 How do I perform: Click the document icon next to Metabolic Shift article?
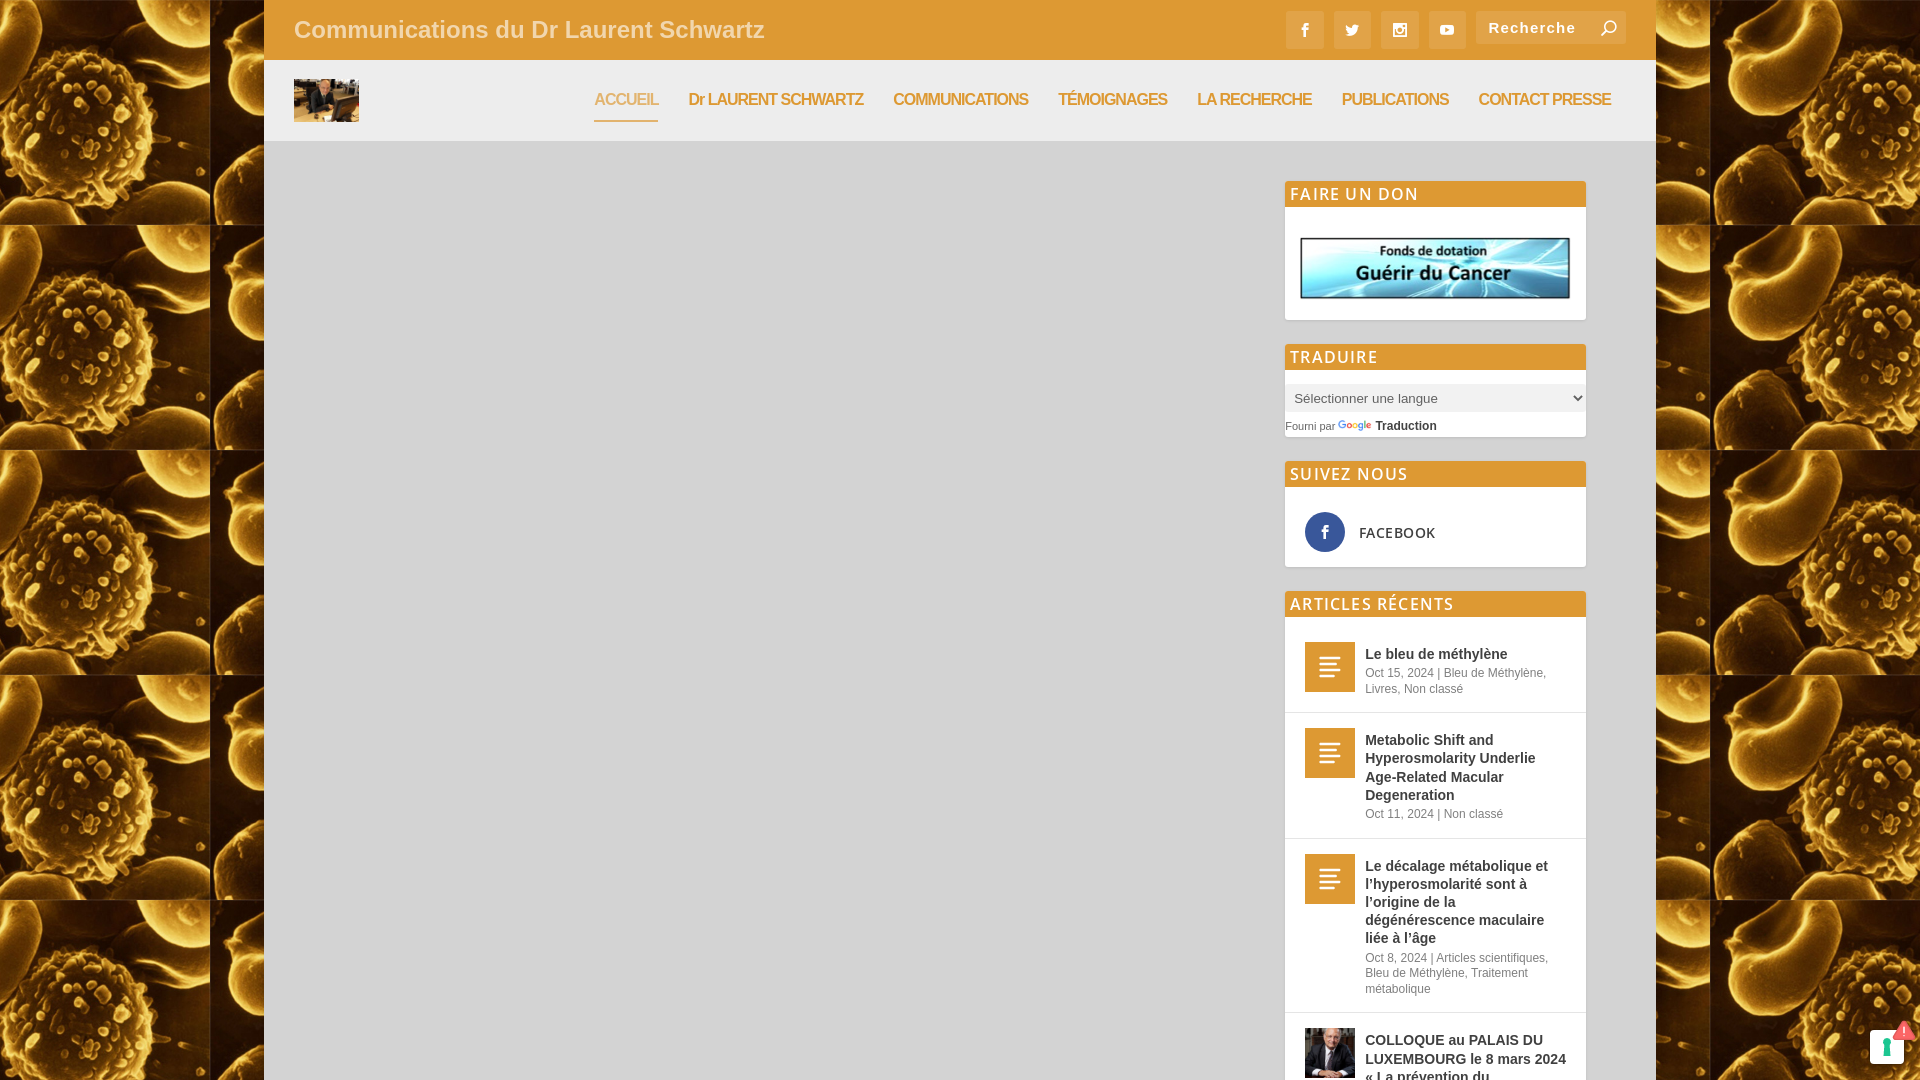[1329, 752]
